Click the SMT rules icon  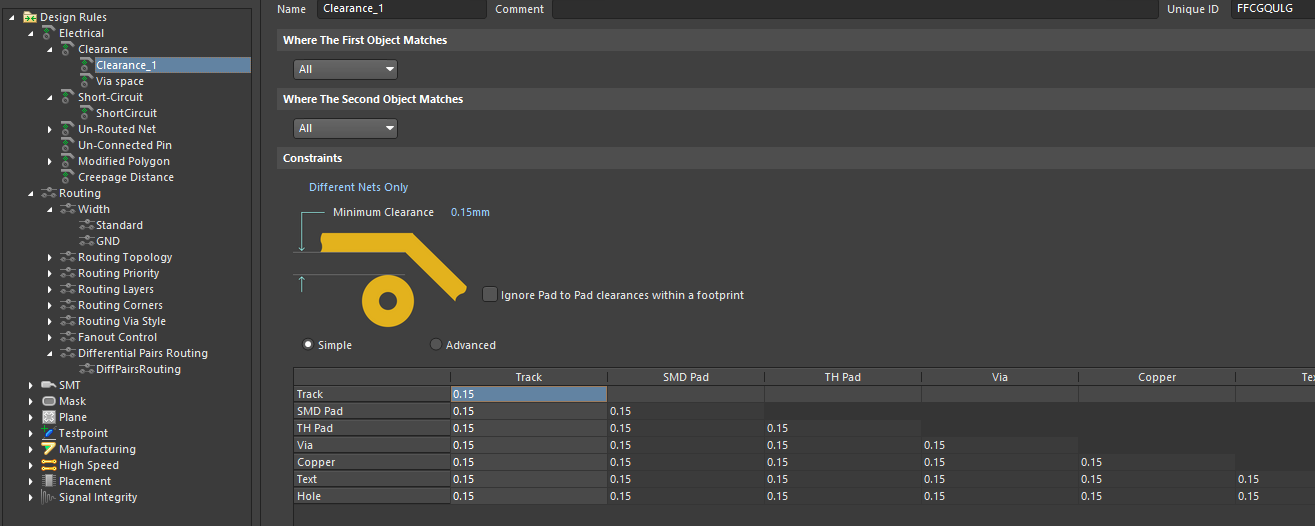tap(48, 385)
